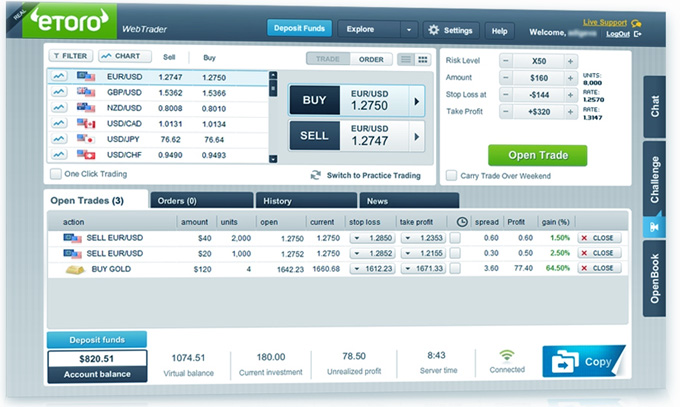Click the clock icon in trades header
The image size is (680, 407).
462,221
